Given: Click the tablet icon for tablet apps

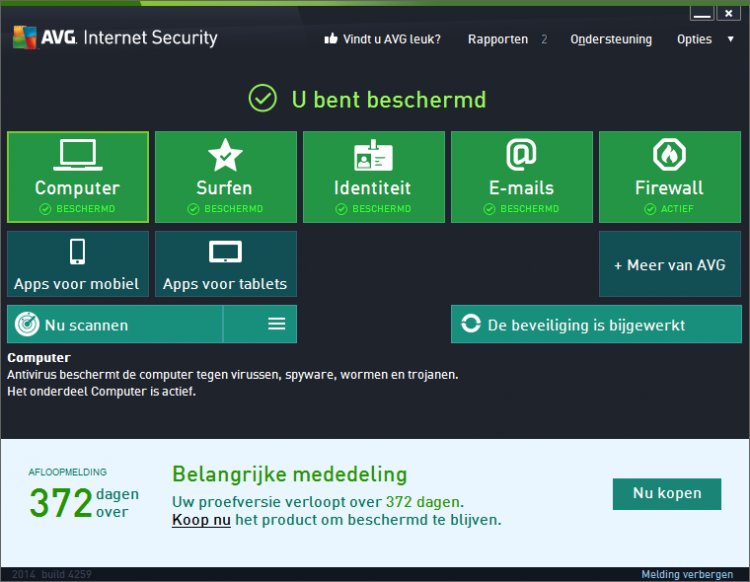Looking at the screenshot, I should click(x=225, y=252).
